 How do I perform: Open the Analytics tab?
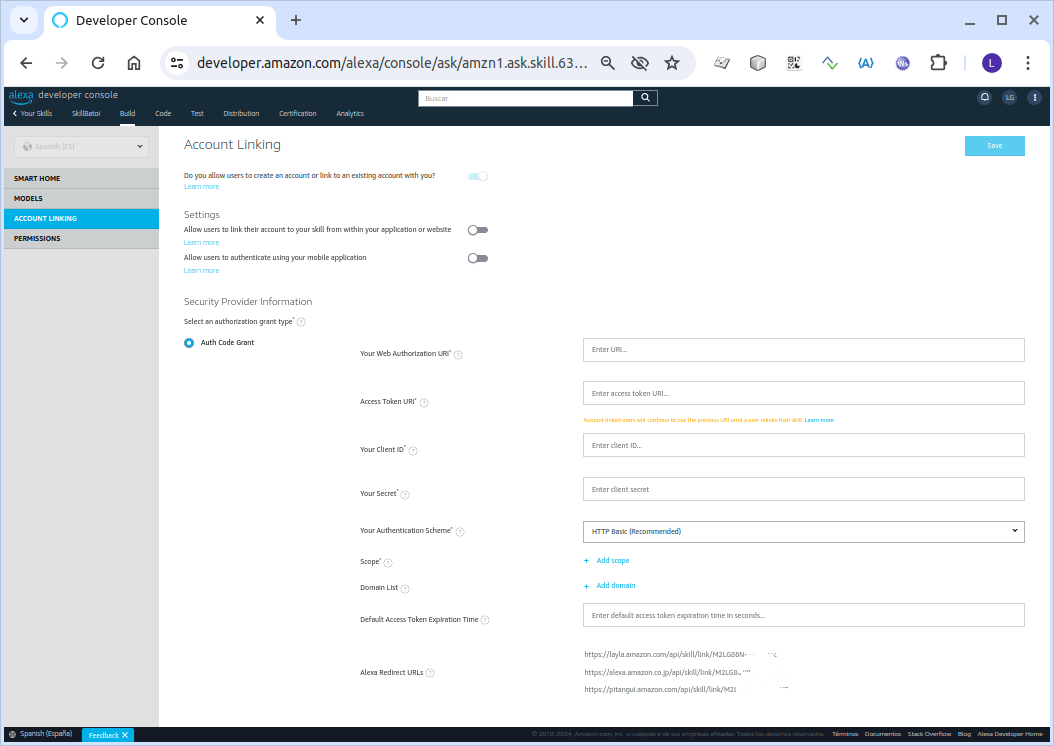click(350, 114)
